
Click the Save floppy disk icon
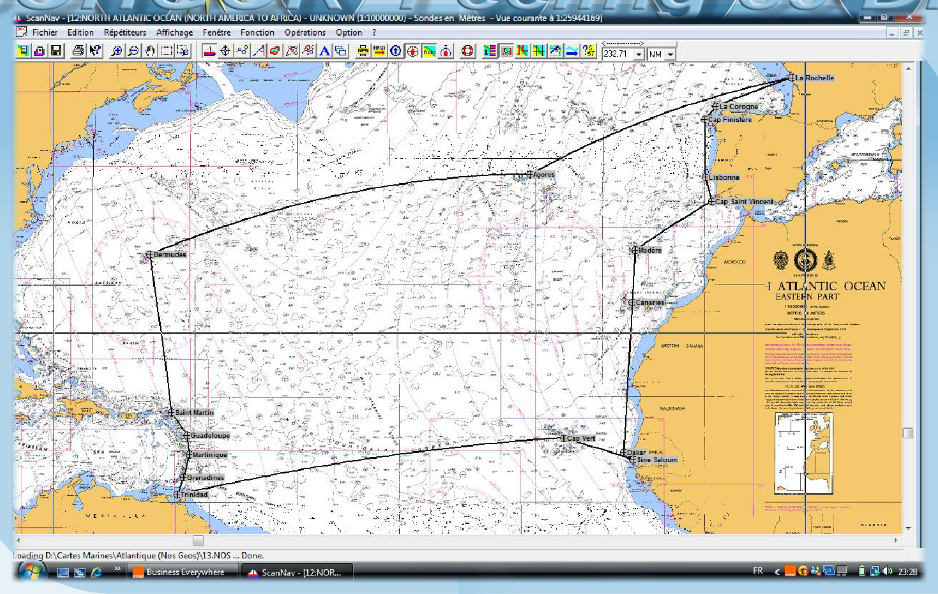click(55, 51)
